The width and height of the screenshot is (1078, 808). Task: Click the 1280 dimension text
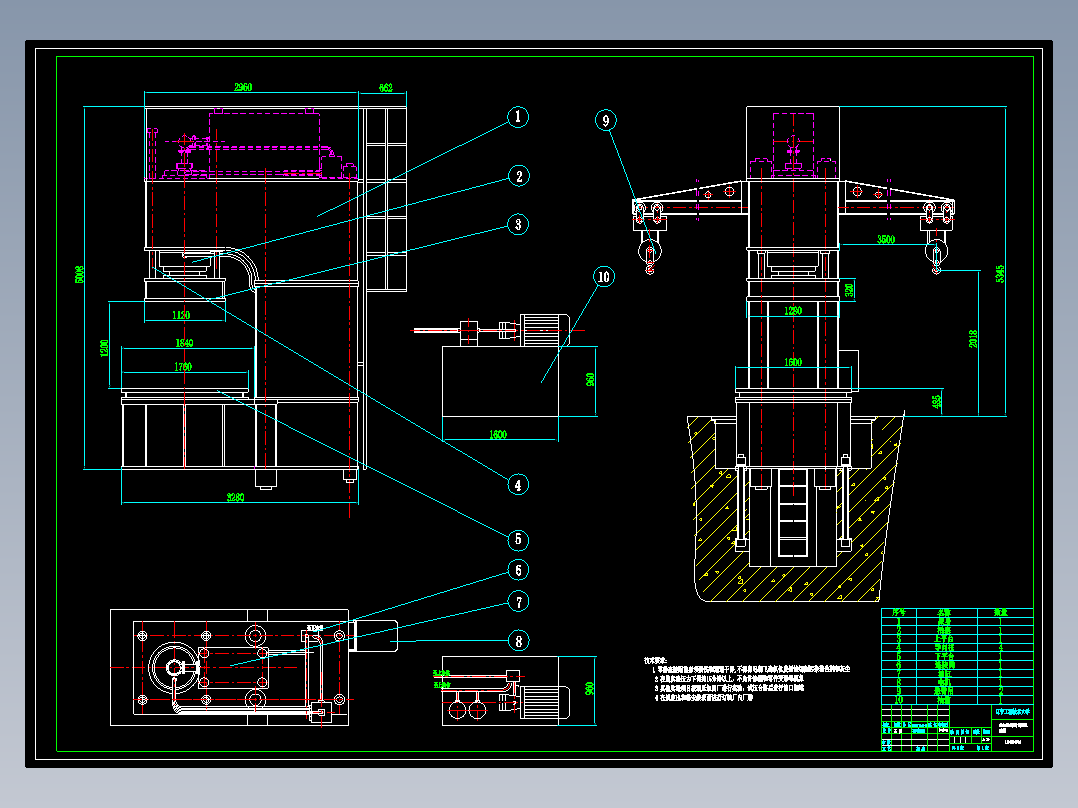coord(793,311)
